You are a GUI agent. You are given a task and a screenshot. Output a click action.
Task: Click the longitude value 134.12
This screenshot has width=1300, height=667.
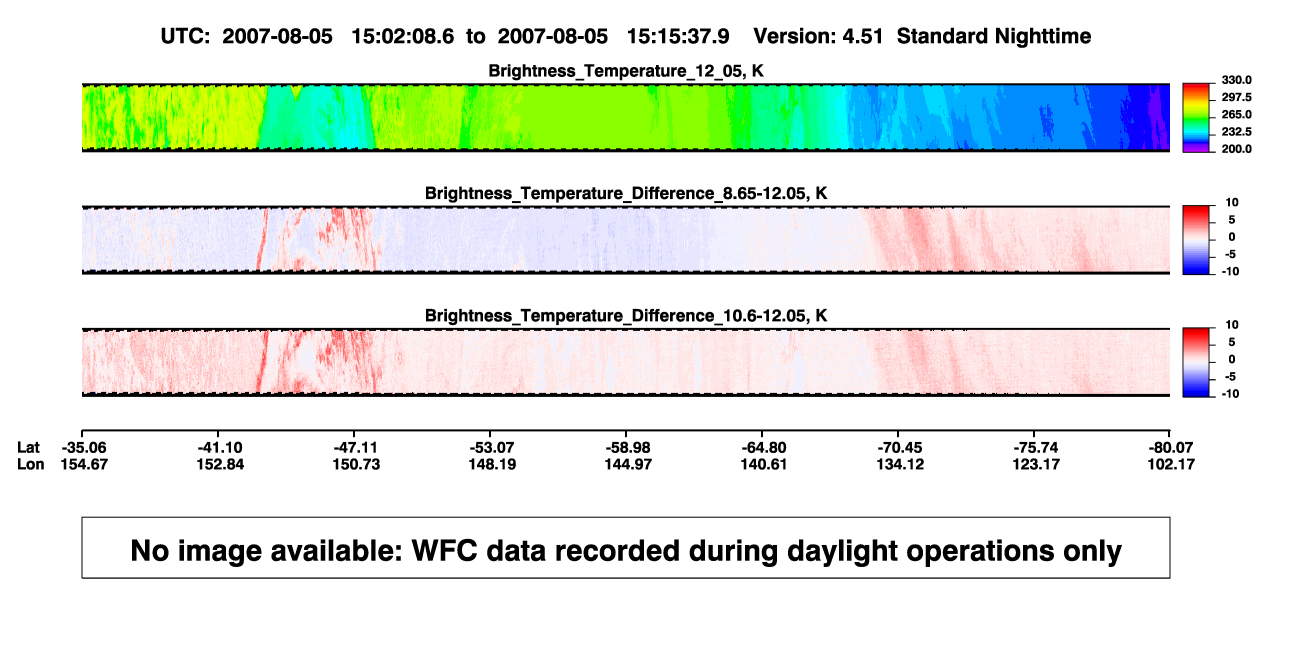pos(900,464)
